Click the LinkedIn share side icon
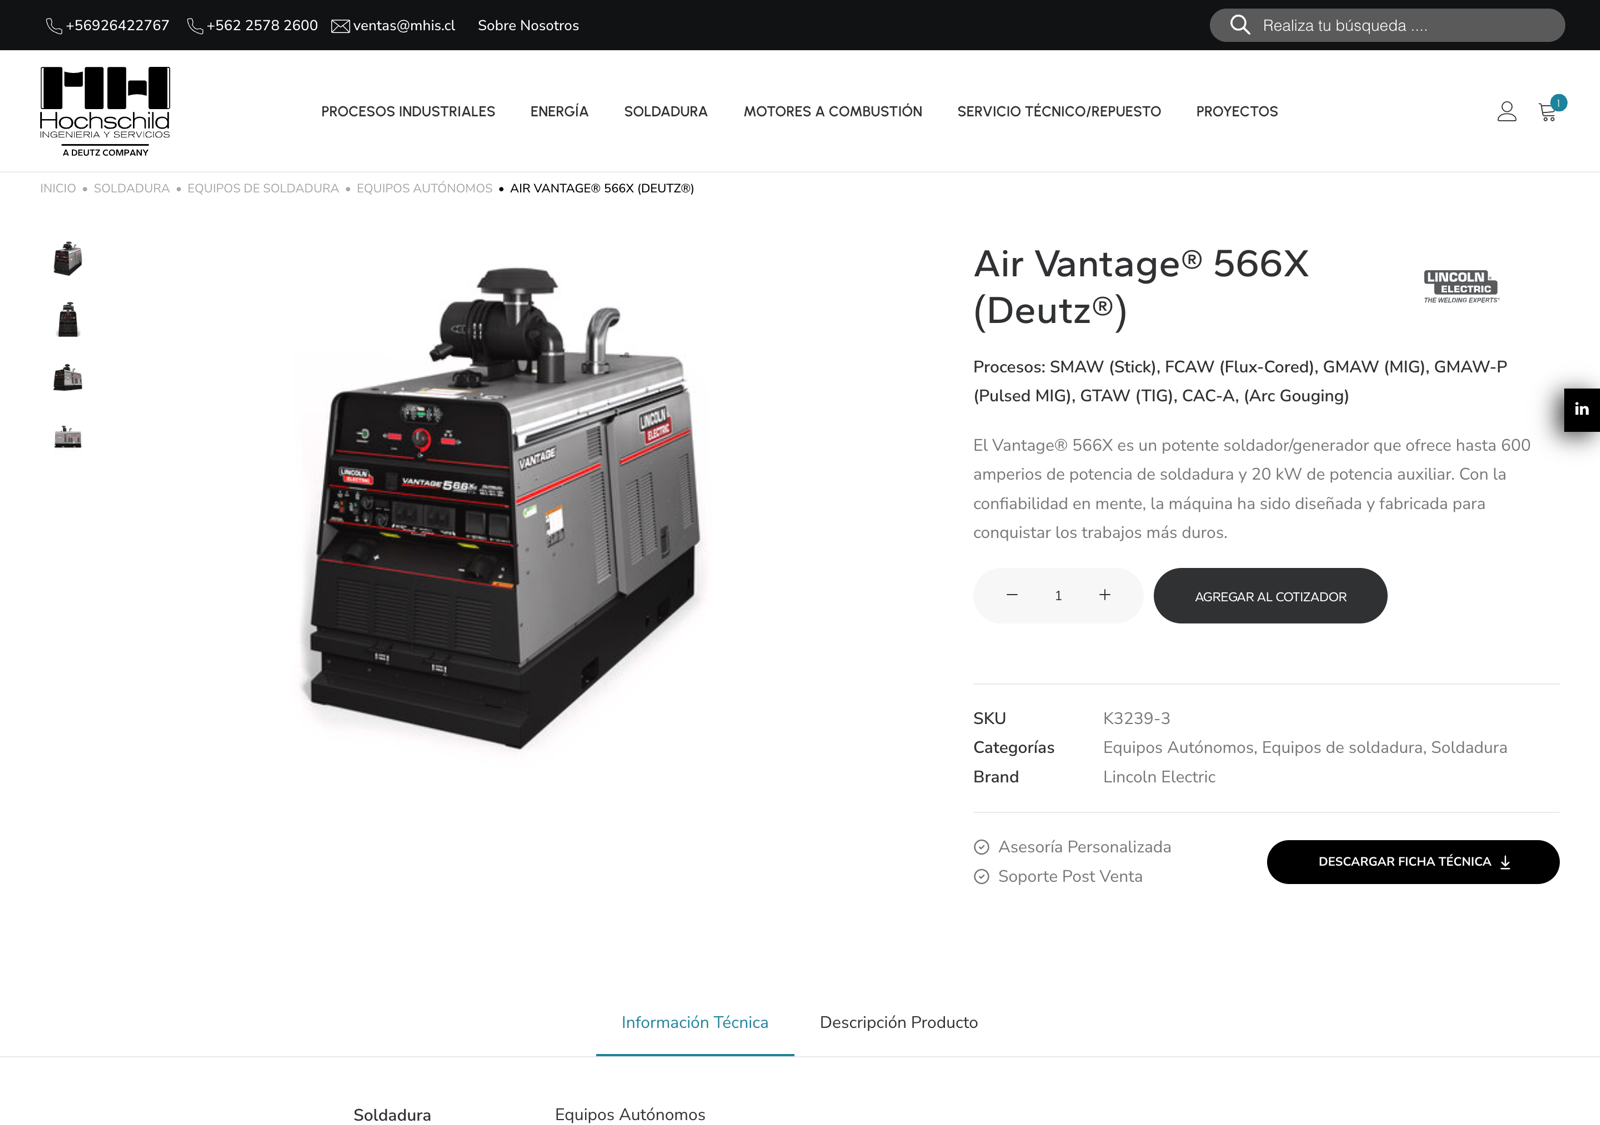 coord(1581,410)
